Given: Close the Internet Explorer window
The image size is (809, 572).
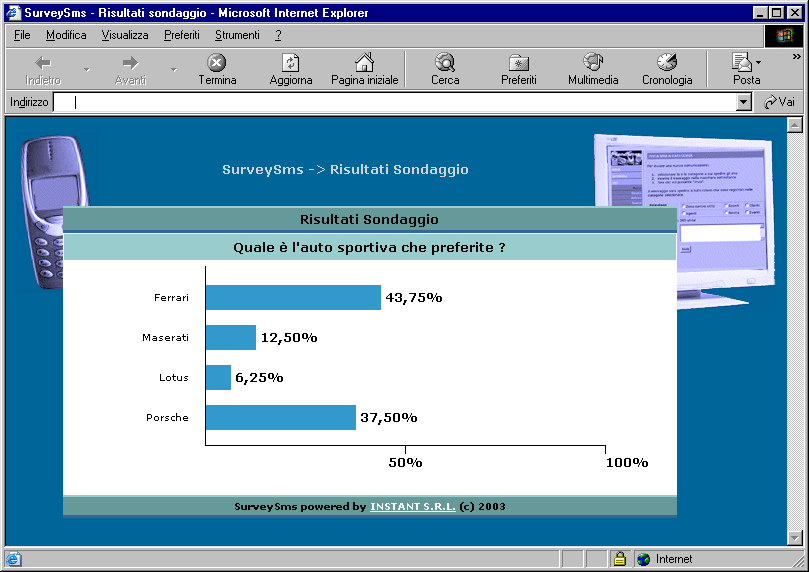Looking at the screenshot, I should coord(794,12).
